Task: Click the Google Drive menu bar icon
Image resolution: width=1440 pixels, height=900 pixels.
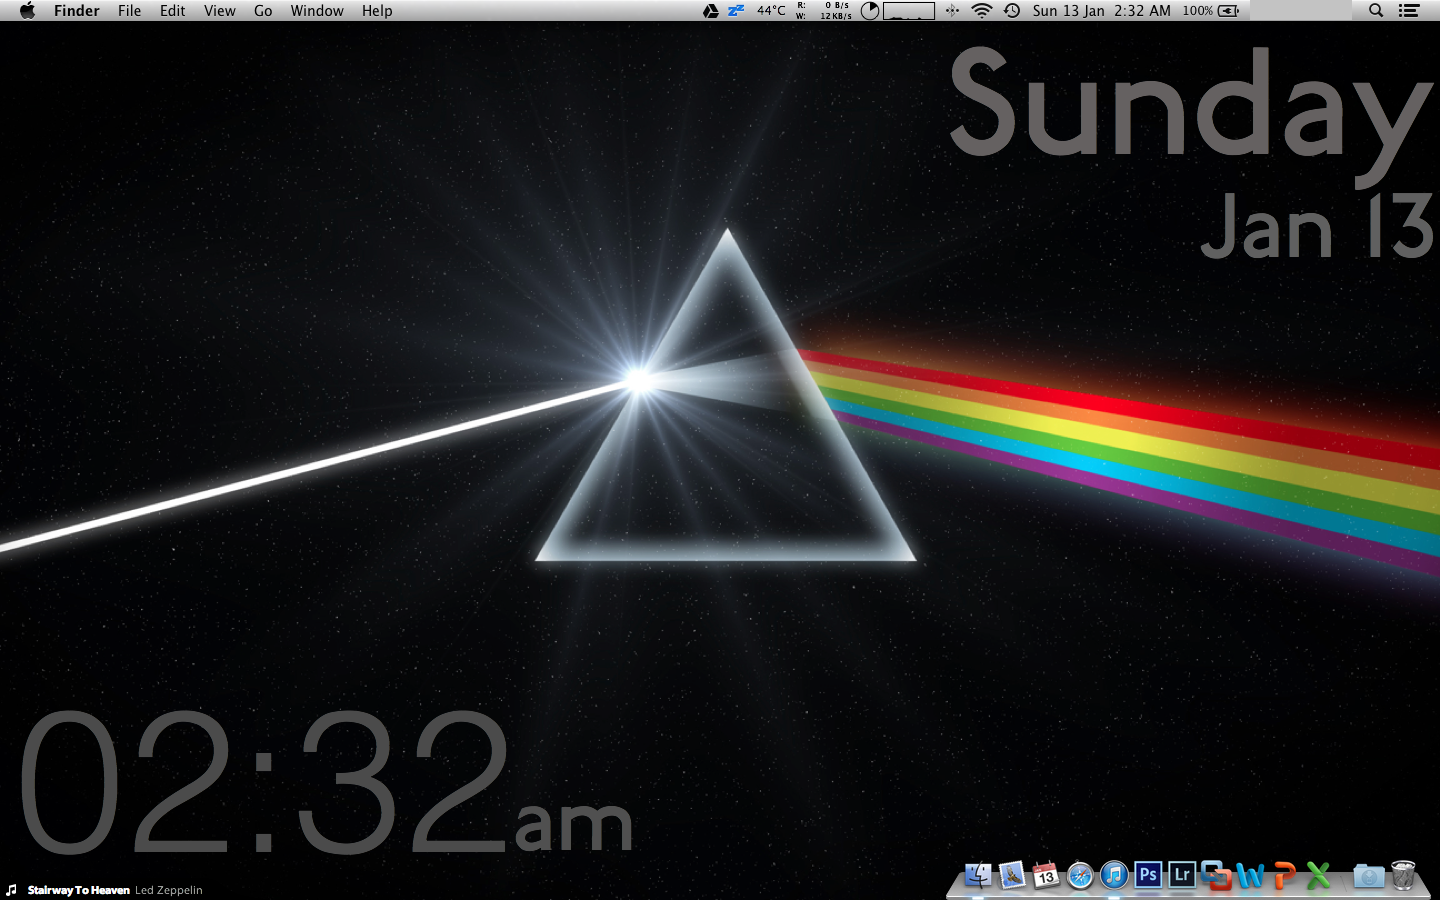Action: pos(711,10)
